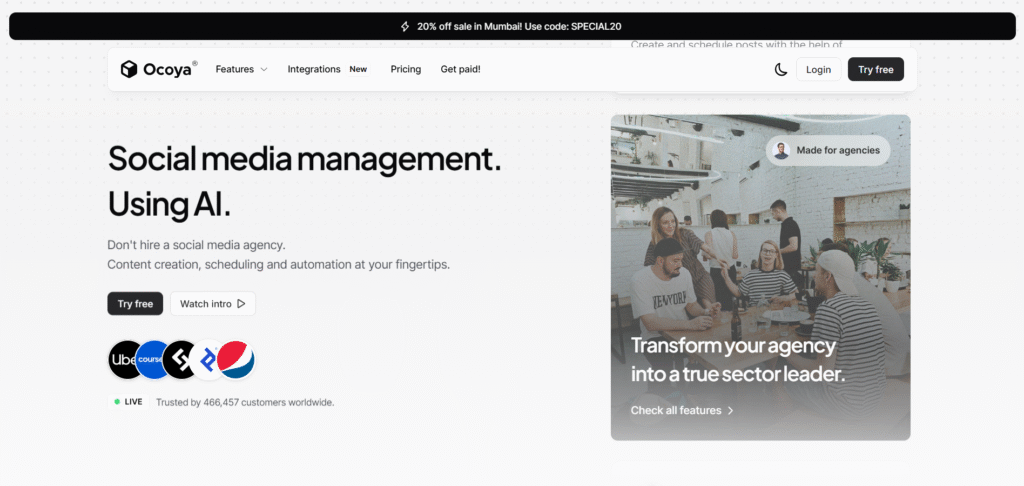Expand the Features dropdown menu
1024x486 pixels.
tap(241, 69)
